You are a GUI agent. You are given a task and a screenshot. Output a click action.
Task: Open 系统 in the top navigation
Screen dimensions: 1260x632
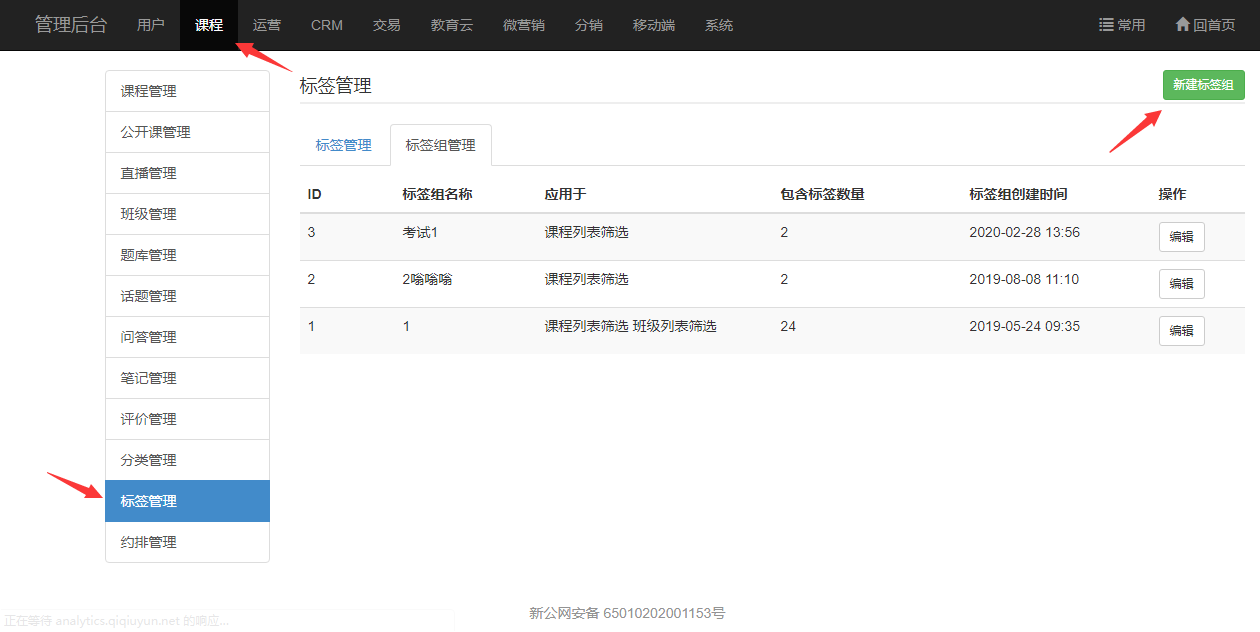719,25
